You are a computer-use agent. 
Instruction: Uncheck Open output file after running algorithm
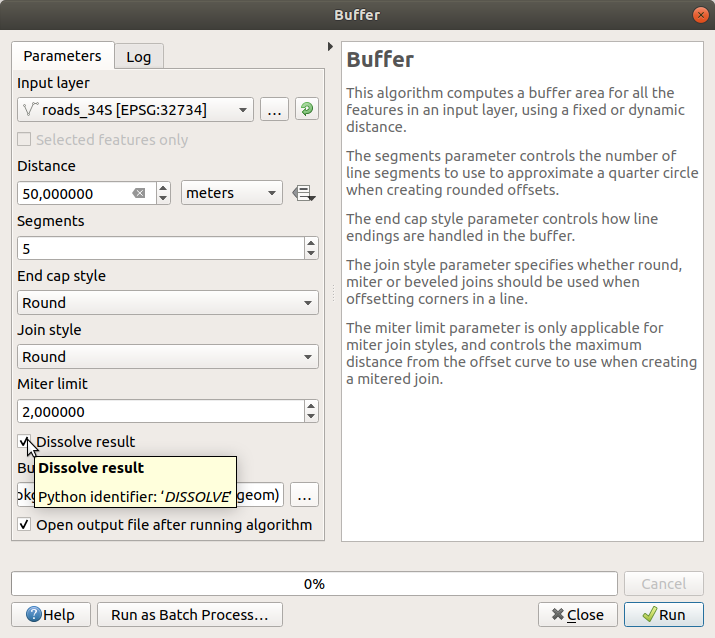pyautogui.click(x=25, y=525)
